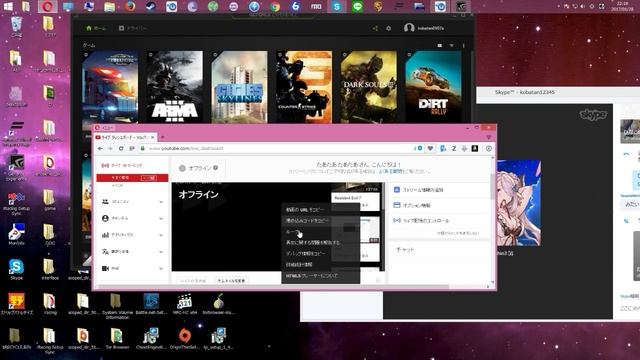
Task: Select the red Stream now sidebar item
Action: pos(132,178)
